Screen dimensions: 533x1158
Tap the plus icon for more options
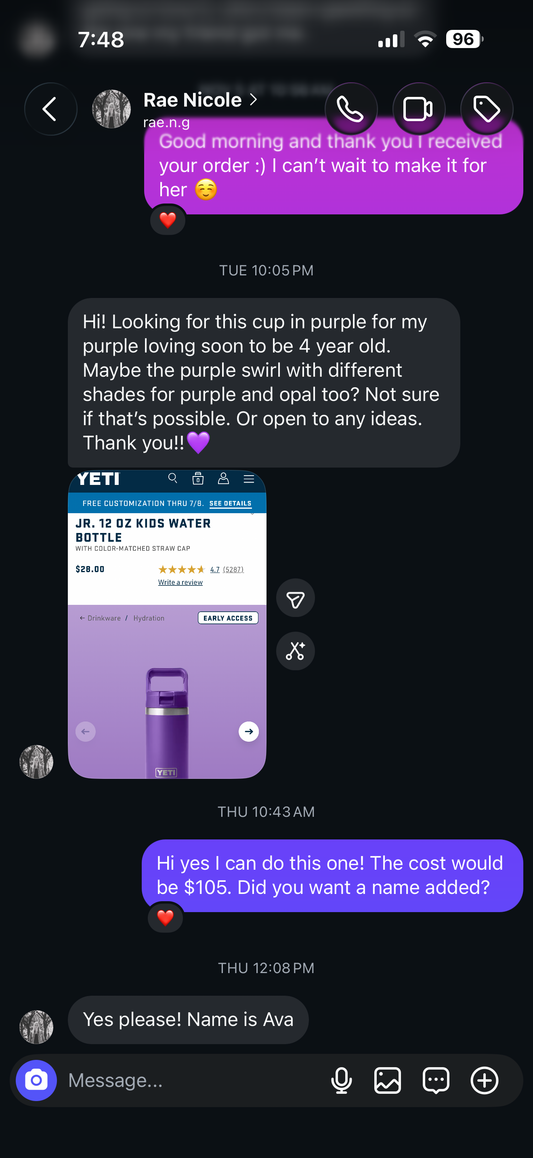[x=484, y=1080]
